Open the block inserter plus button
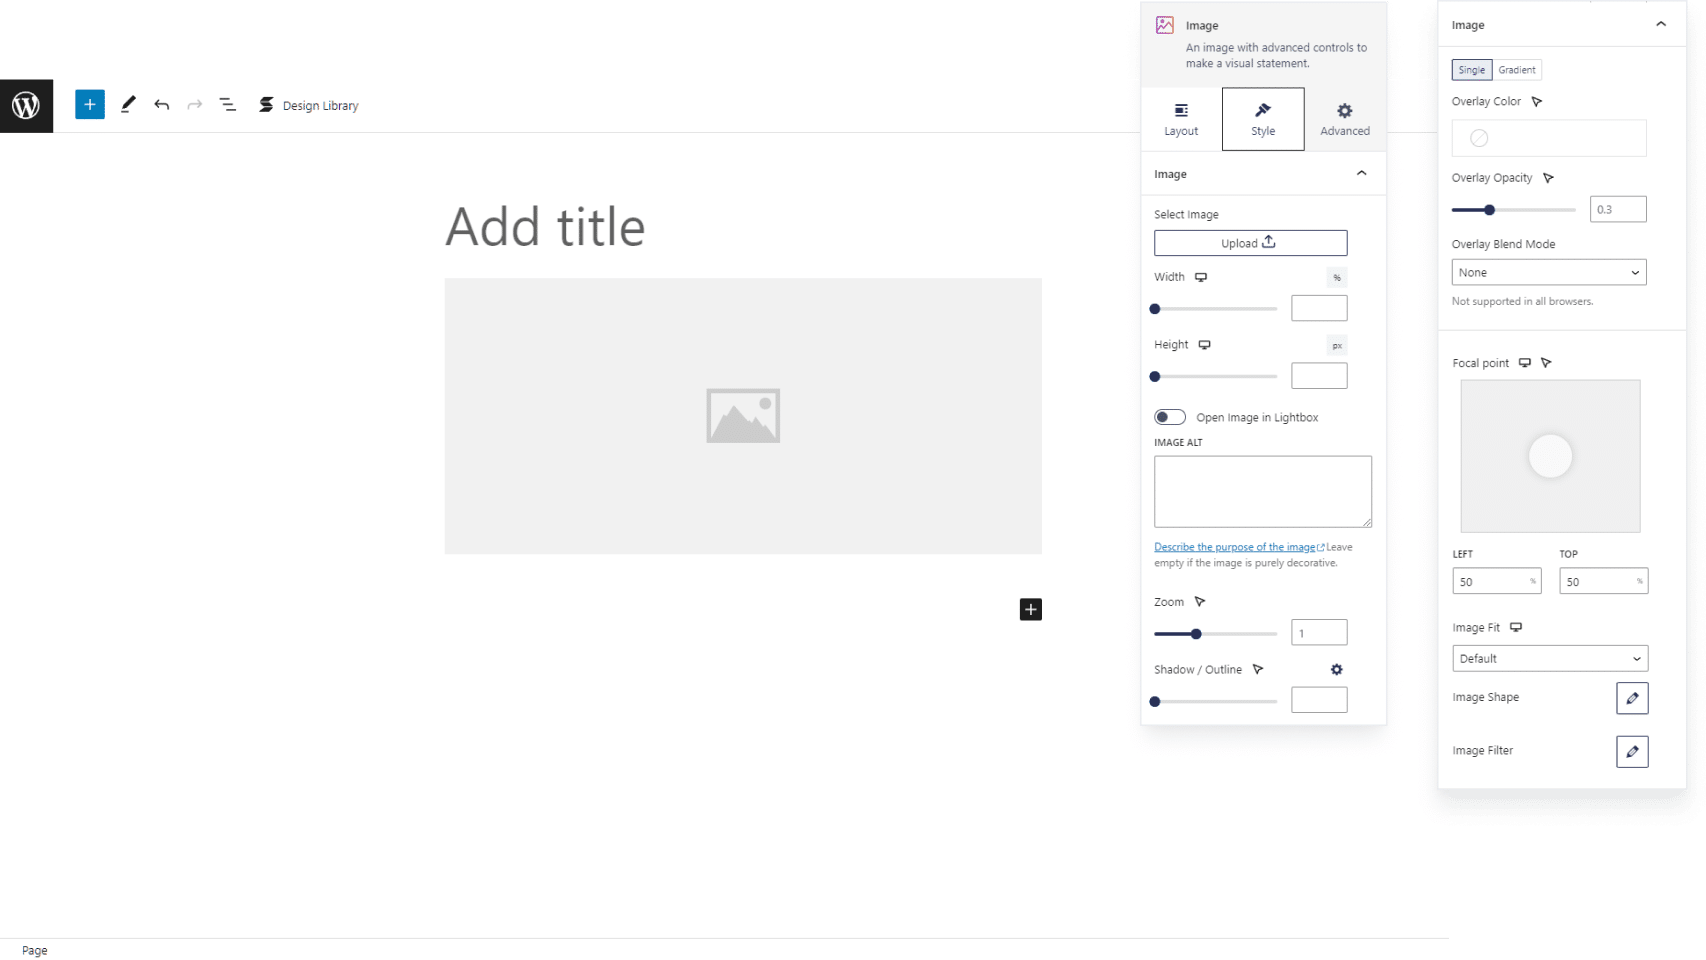 pos(90,105)
